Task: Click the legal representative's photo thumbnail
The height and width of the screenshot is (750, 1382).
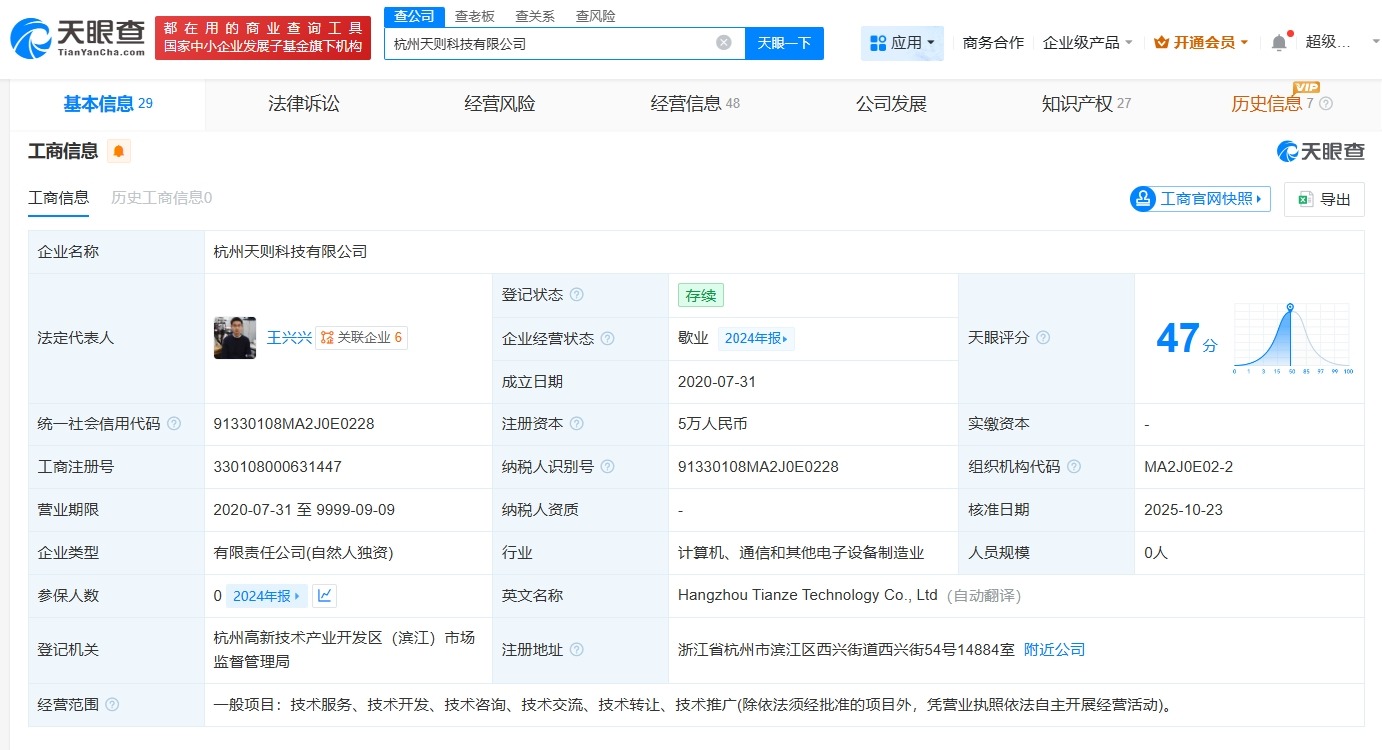Action: pos(234,338)
